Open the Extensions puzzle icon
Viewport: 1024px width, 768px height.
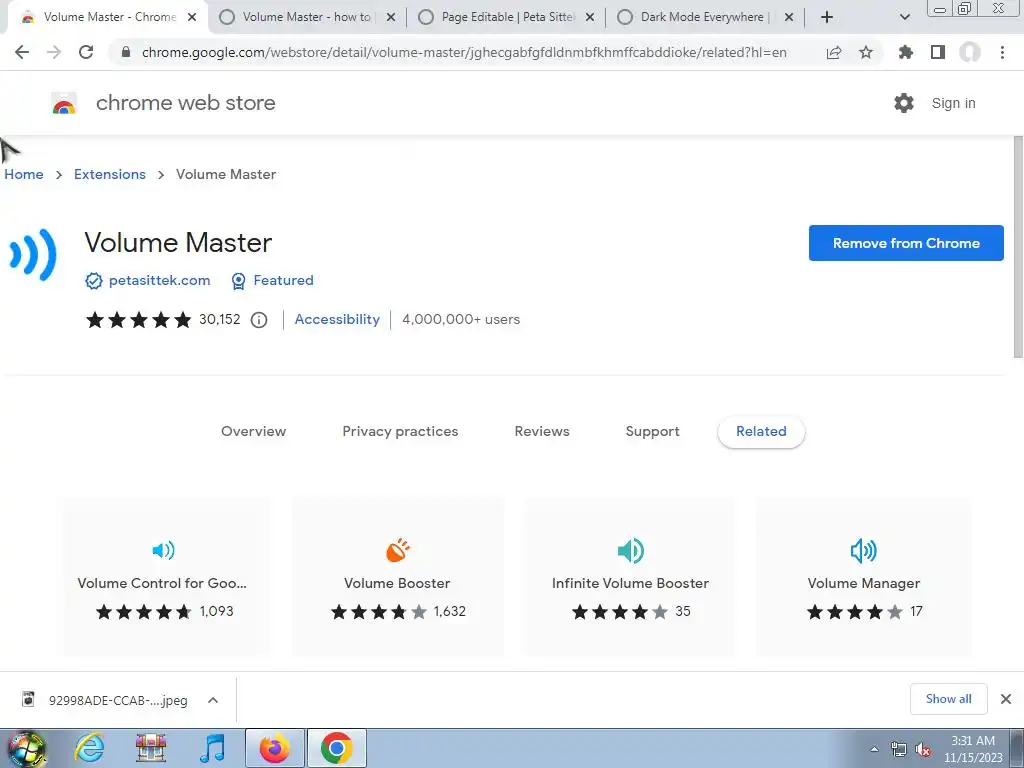coord(906,52)
